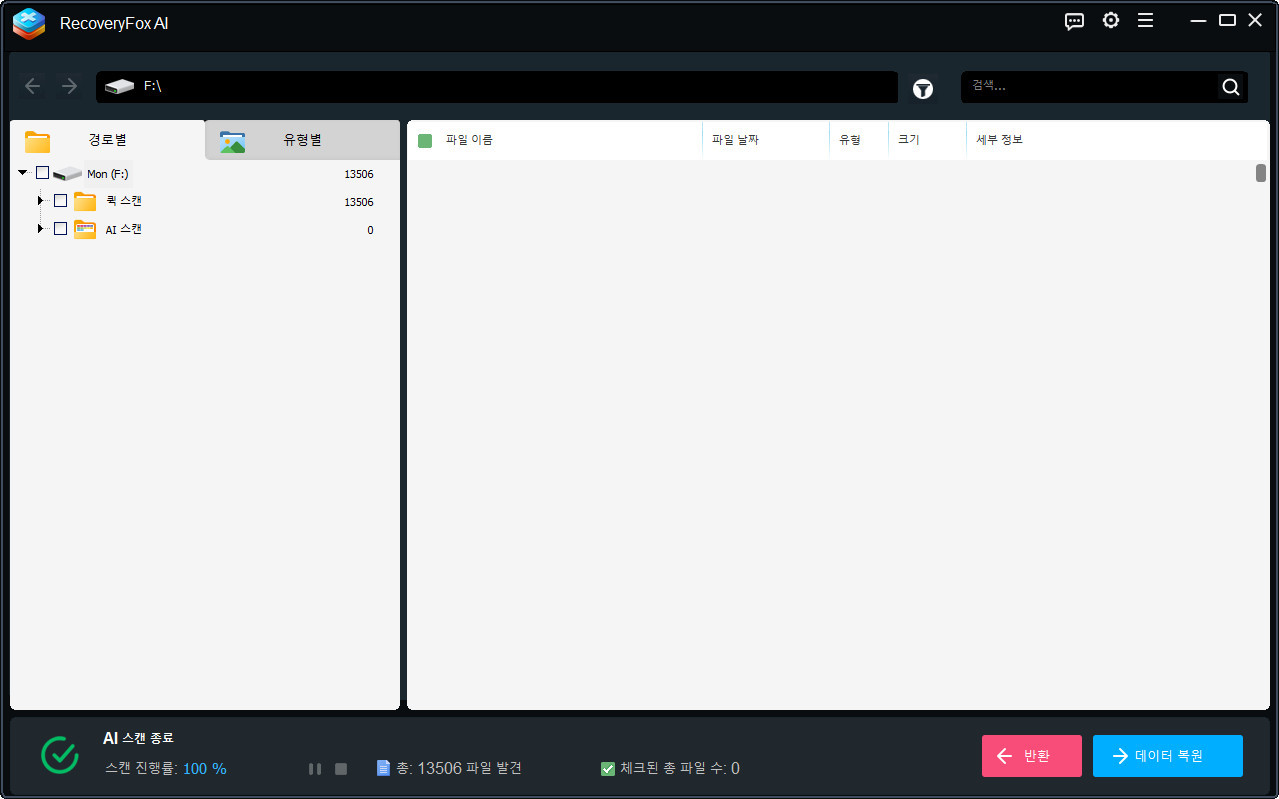The width and height of the screenshot is (1279, 799).
Task: Stop the scan with the stop icon
Action: pos(341,769)
